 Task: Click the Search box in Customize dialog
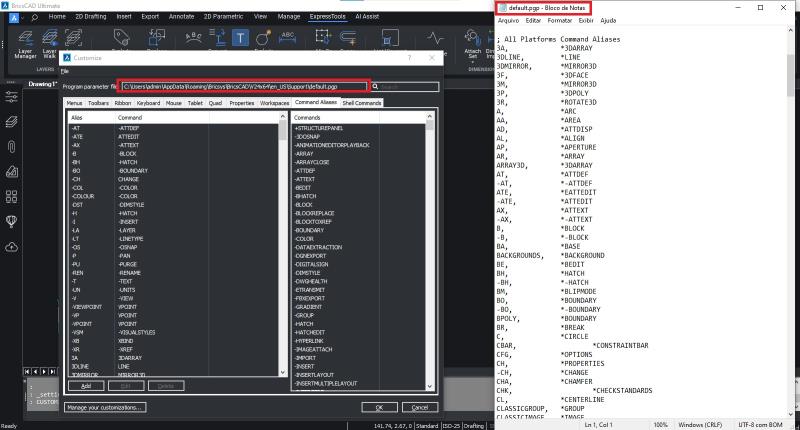(405, 87)
